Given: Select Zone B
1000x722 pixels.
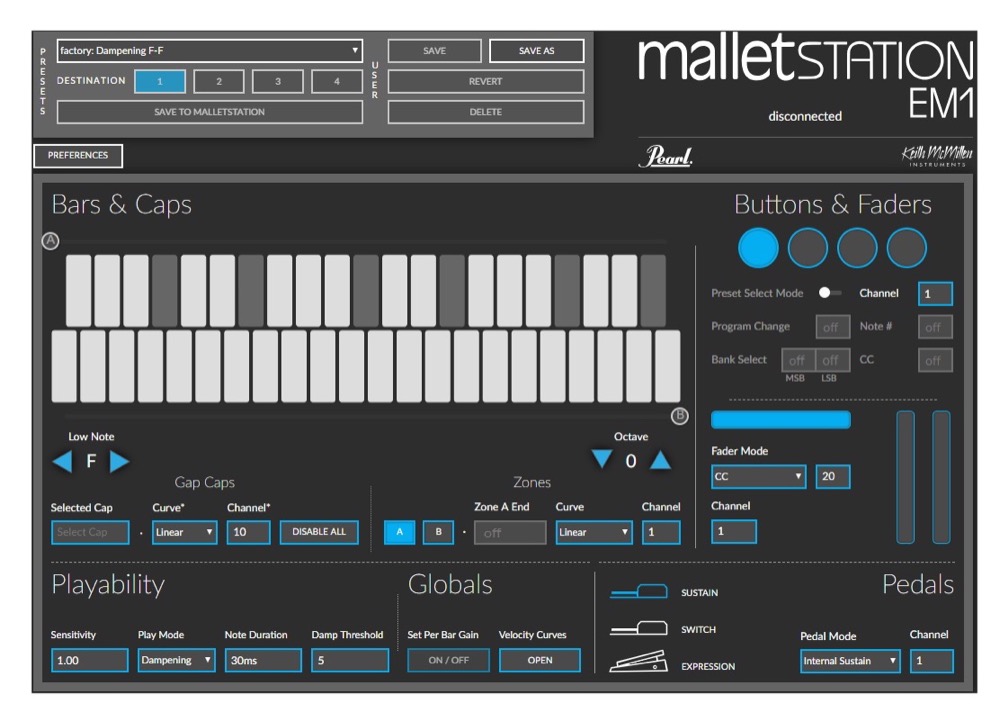Looking at the screenshot, I should 438,532.
